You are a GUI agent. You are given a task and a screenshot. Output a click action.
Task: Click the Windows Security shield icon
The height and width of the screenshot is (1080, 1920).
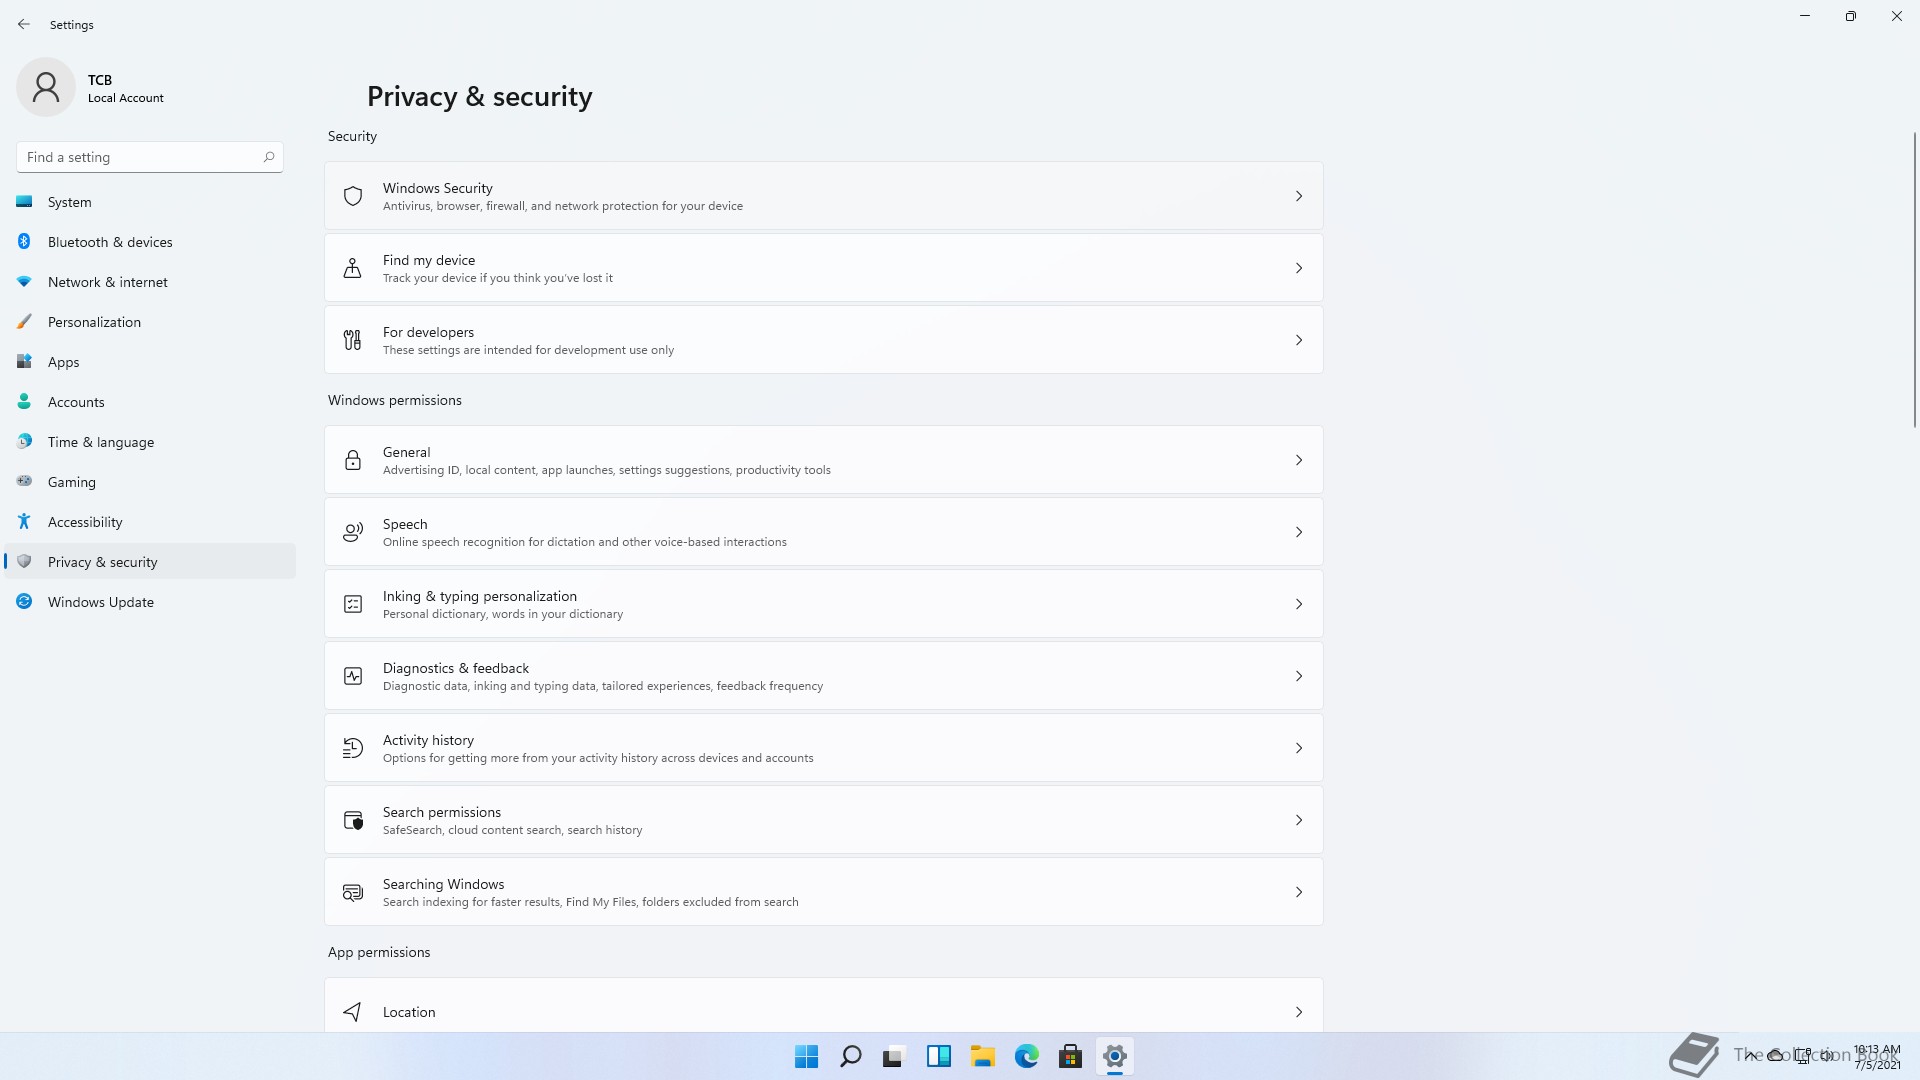[x=353, y=196]
